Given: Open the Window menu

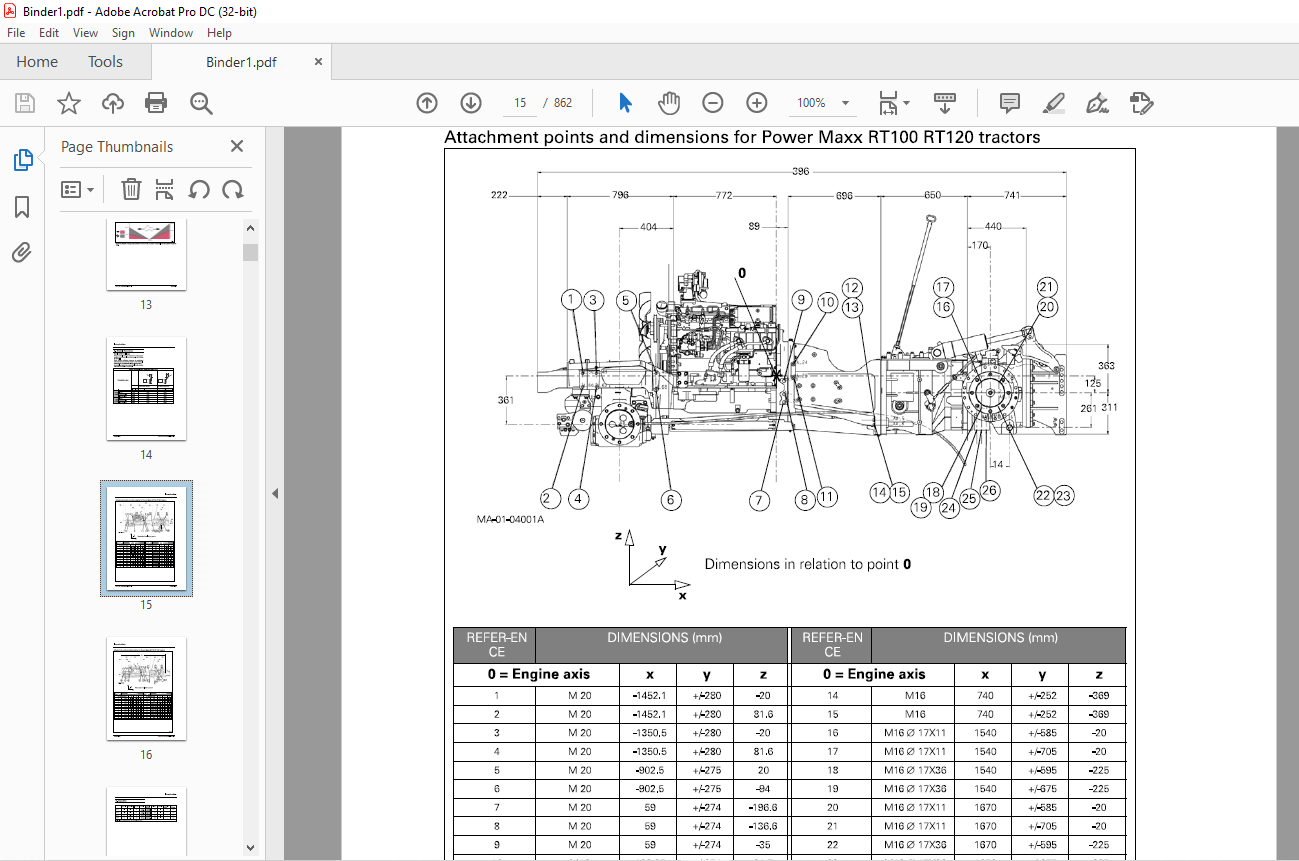Looking at the screenshot, I should (171, 33).
